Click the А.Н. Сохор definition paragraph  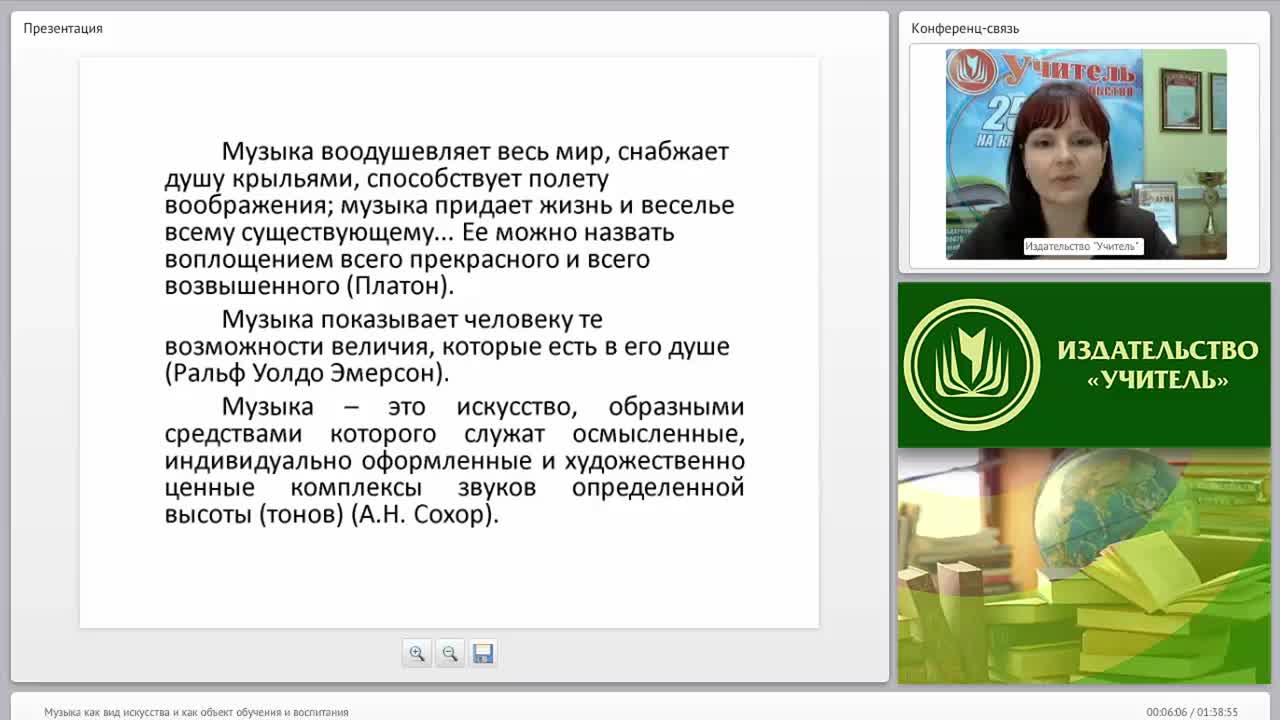pos(454,460)
